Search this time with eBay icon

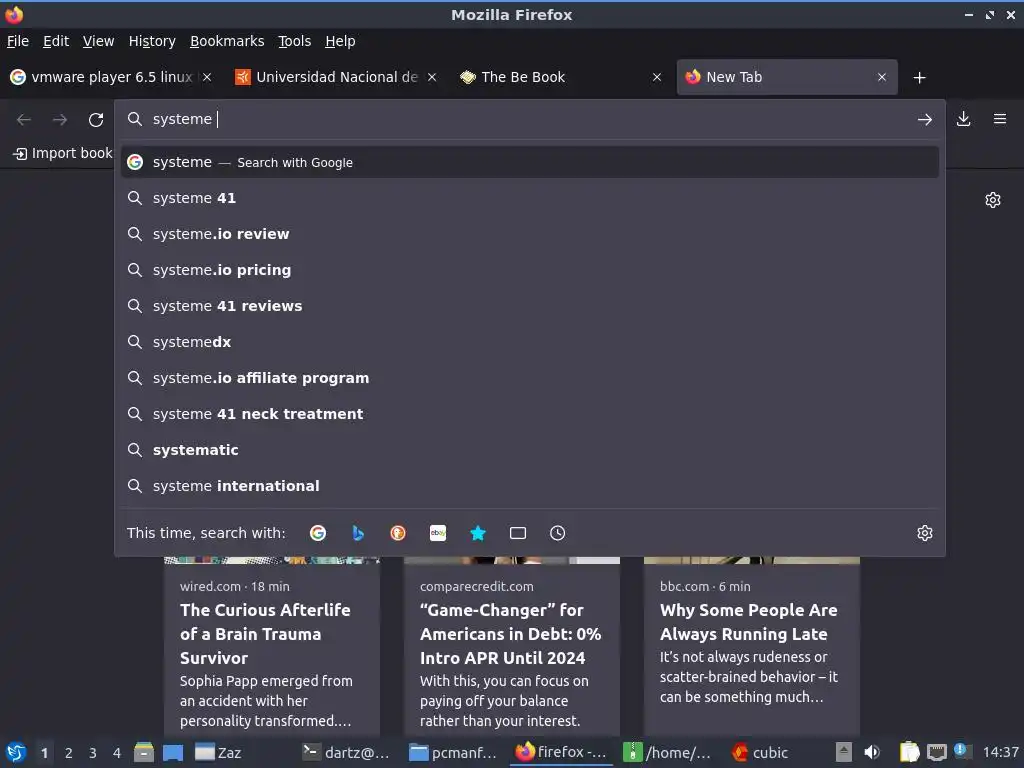coord(438,533)
